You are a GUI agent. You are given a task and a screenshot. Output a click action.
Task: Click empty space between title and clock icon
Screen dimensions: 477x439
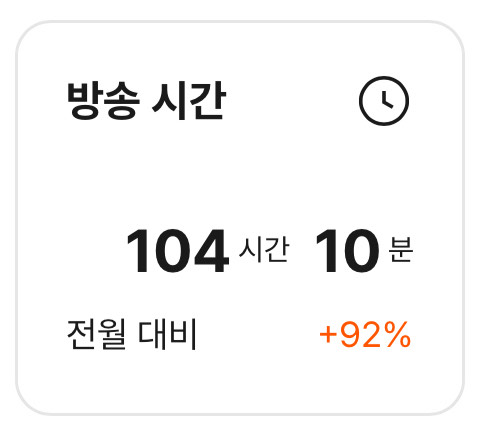coord(293,101)
